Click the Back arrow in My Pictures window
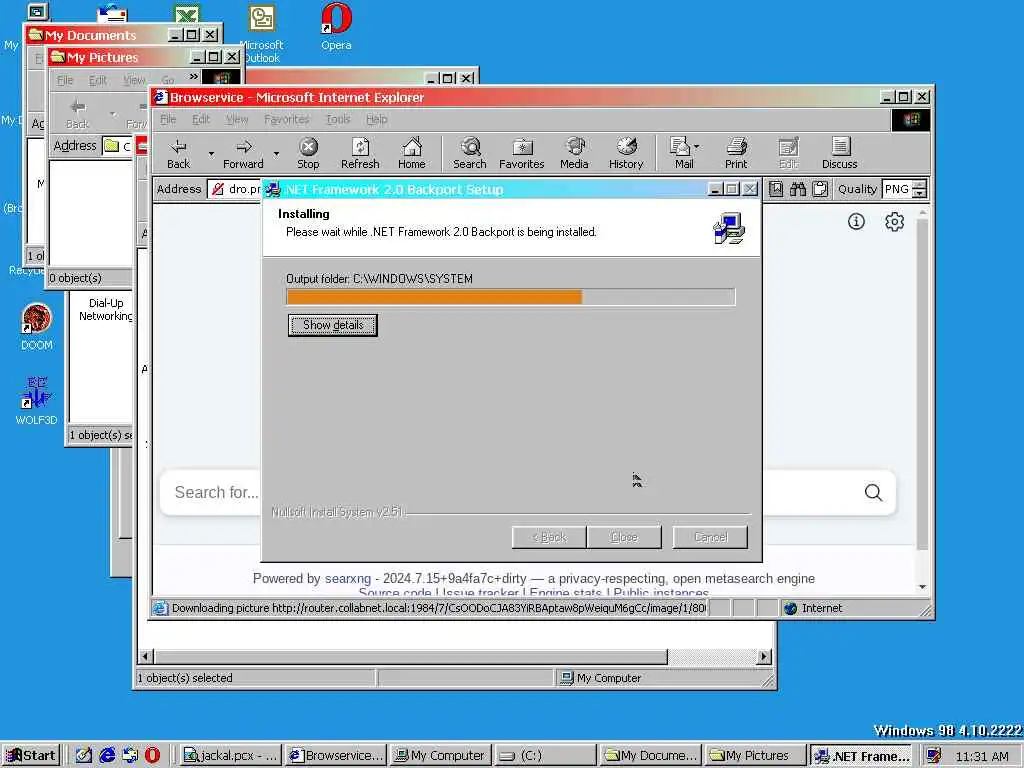This screenshot has width=1024, height=768. click(x=78, y=112)
